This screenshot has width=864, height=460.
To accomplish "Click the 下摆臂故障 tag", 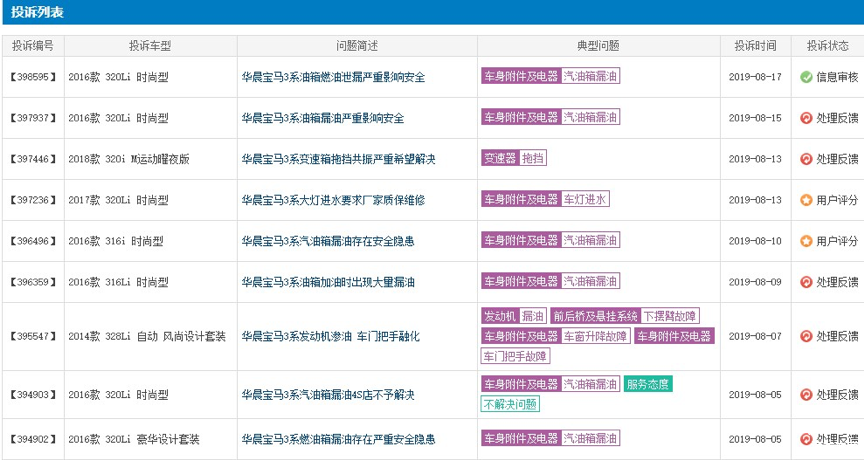I will point(670,316).
